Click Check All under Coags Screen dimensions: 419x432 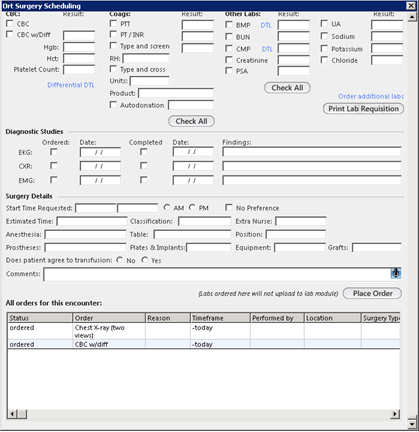(191, 121)
